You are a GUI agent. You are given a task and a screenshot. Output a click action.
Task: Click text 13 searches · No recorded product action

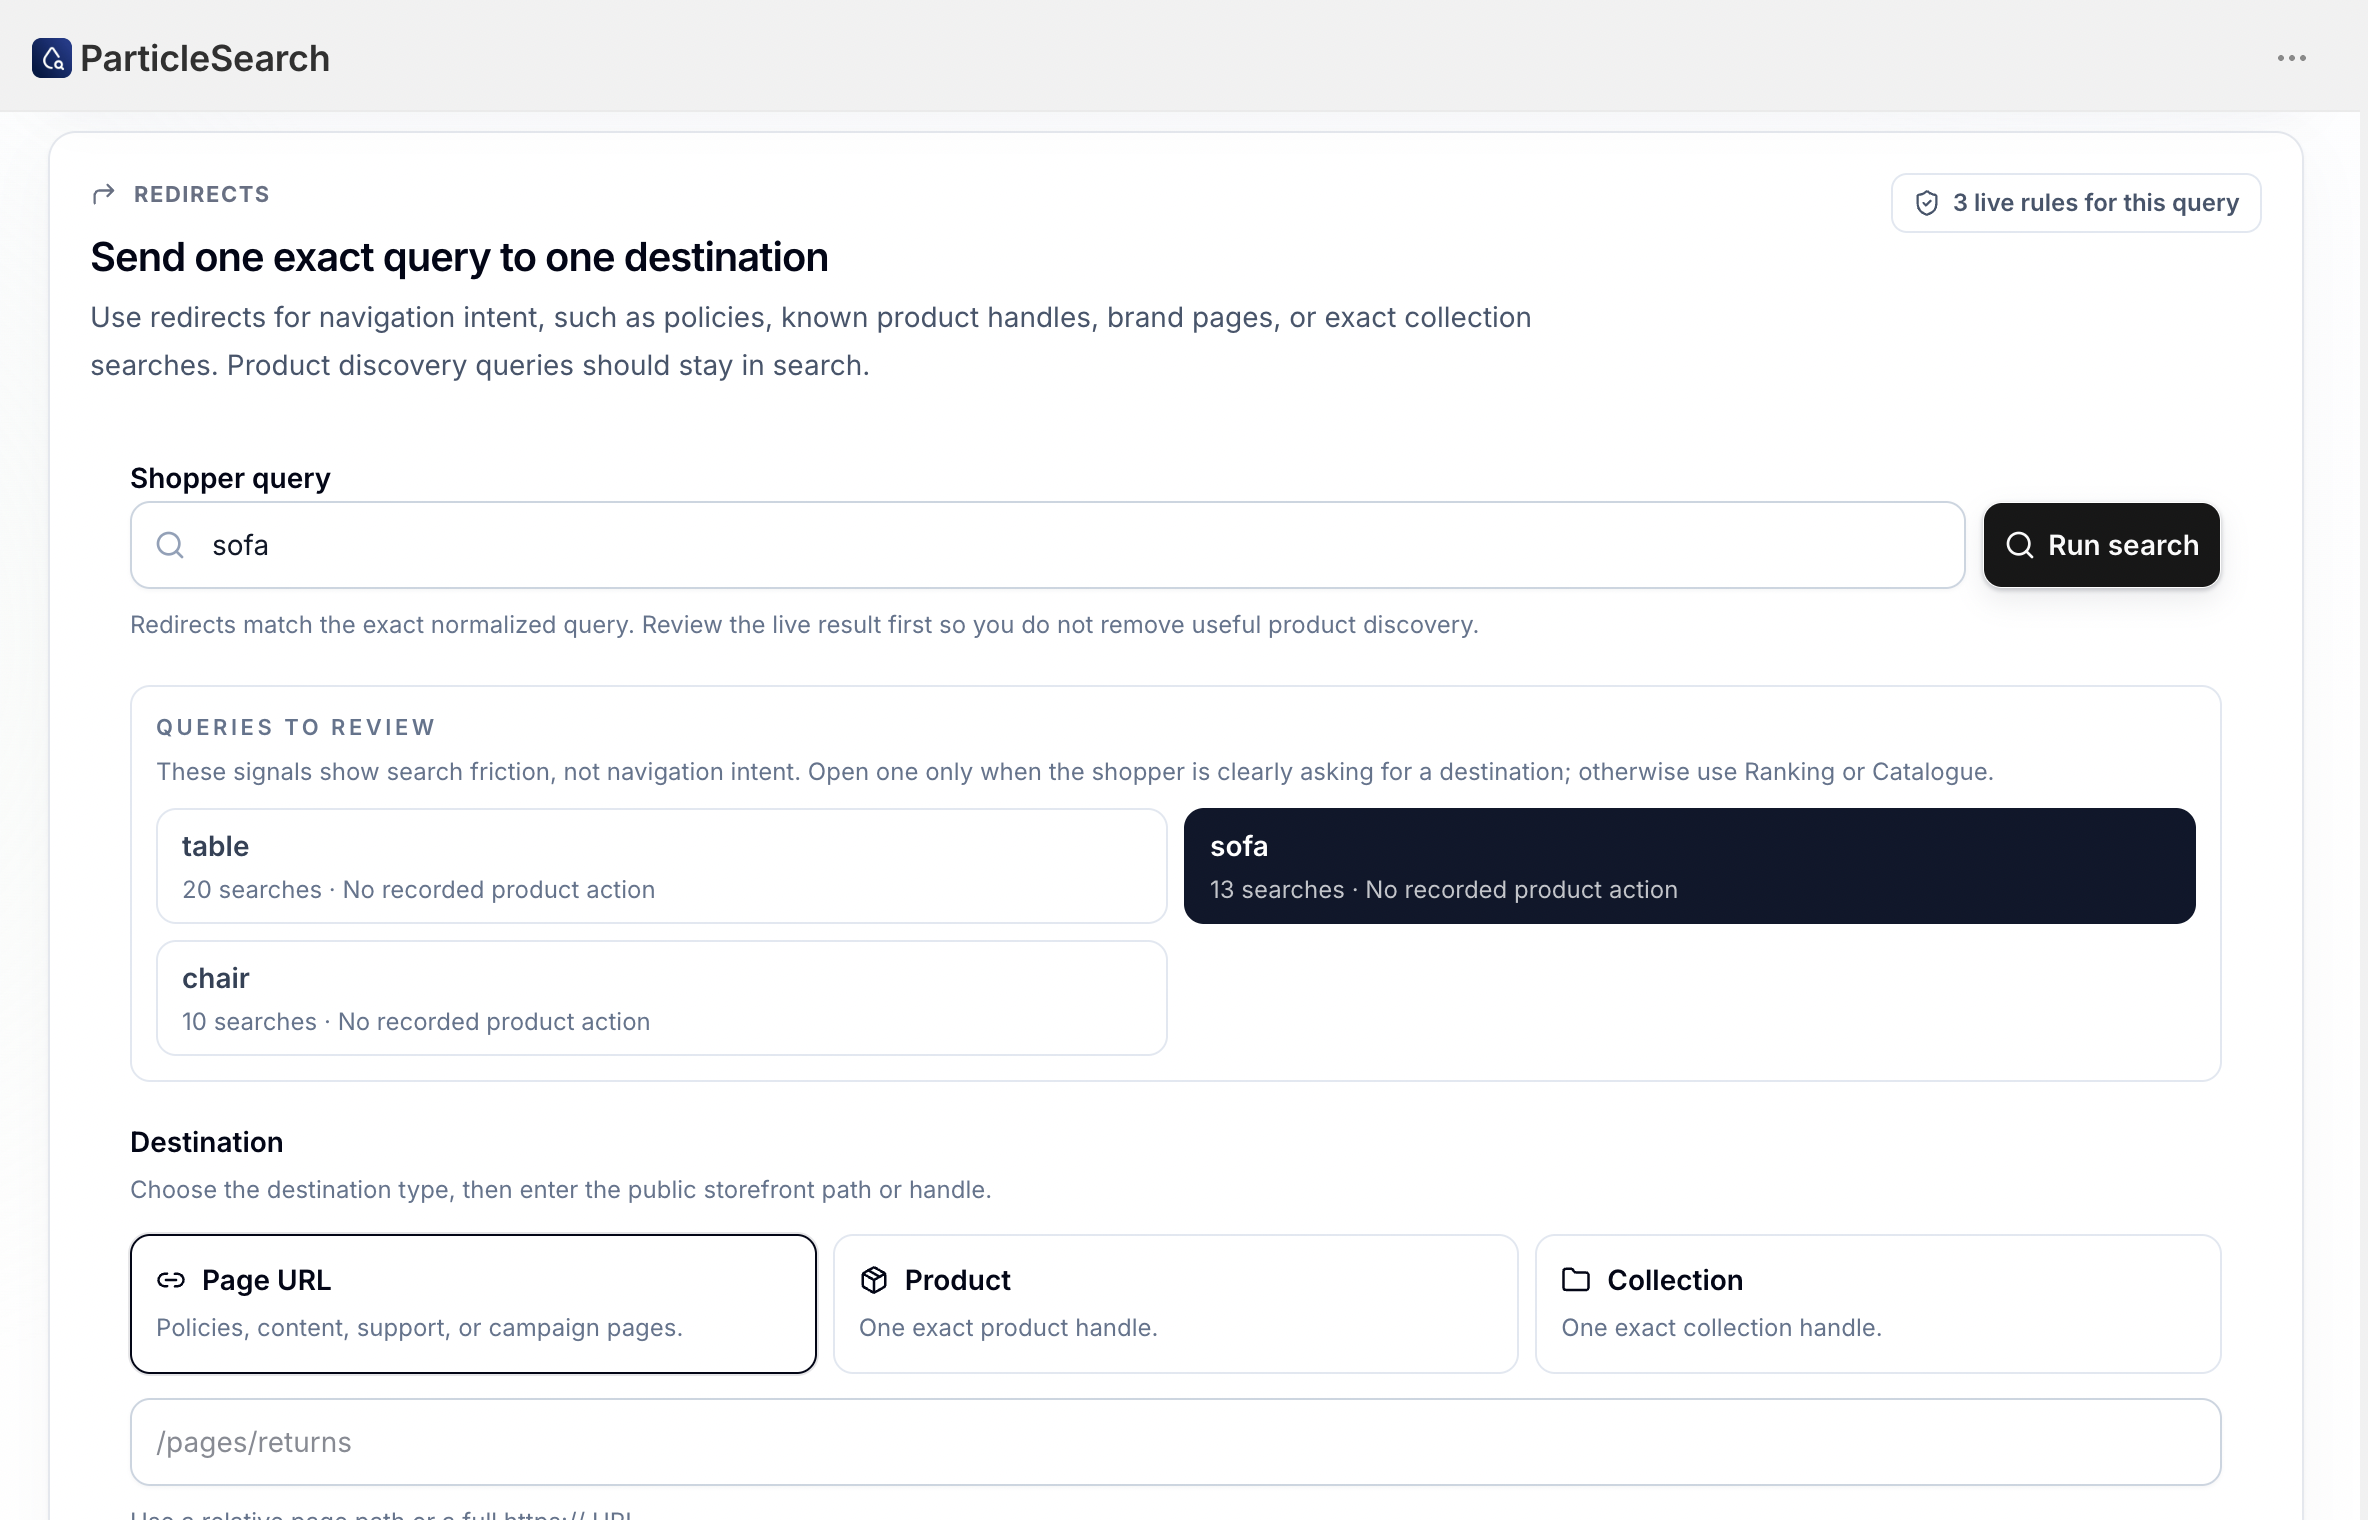[x=1444, y=890]
